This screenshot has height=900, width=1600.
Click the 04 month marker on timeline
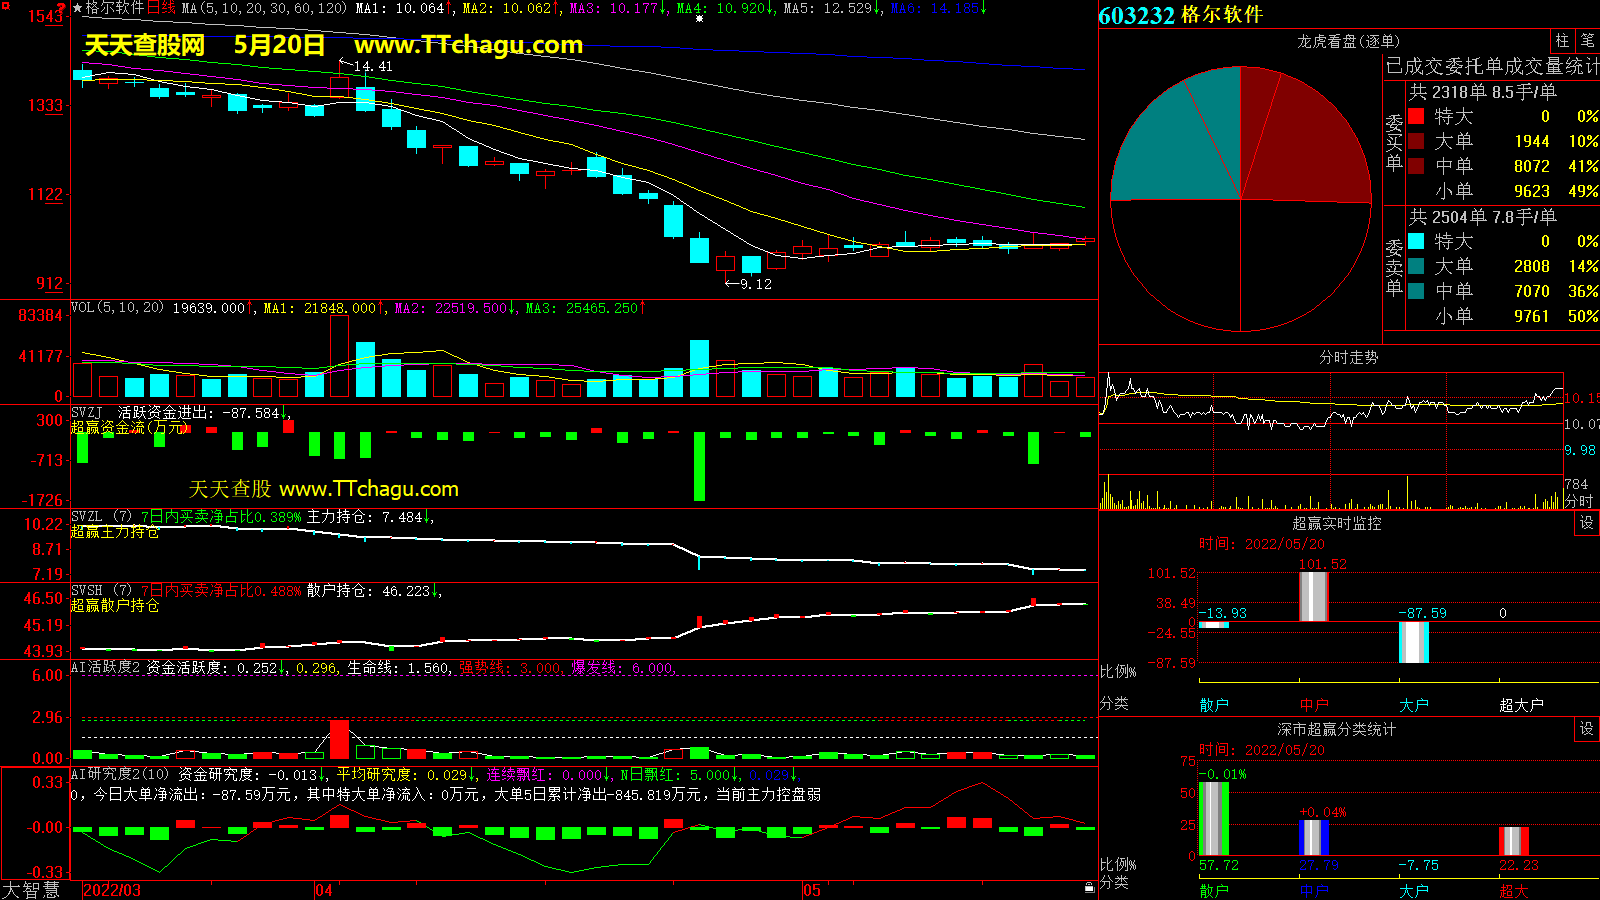click(x=324, y=890)
